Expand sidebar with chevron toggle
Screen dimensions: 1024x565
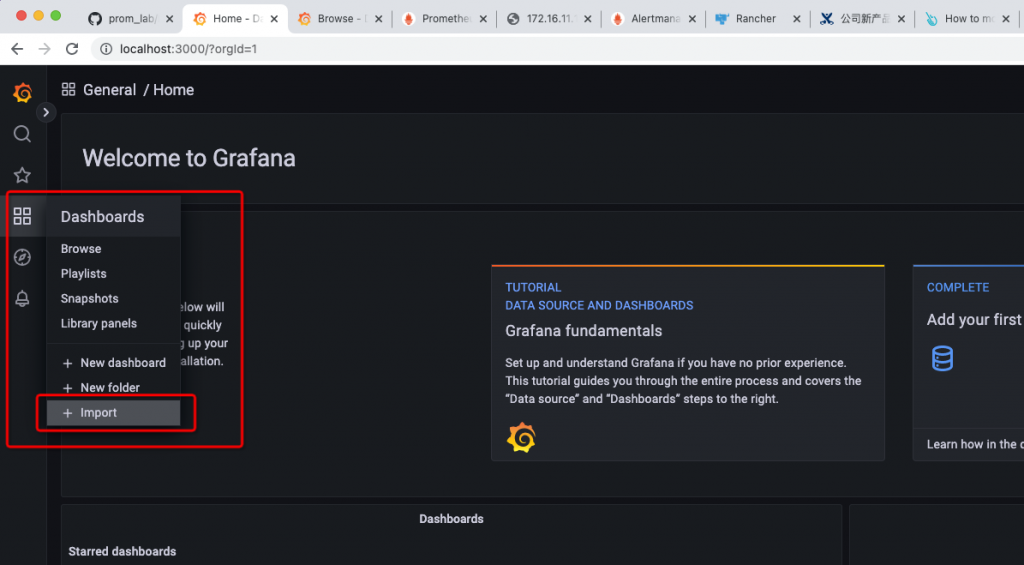[46, 112]
